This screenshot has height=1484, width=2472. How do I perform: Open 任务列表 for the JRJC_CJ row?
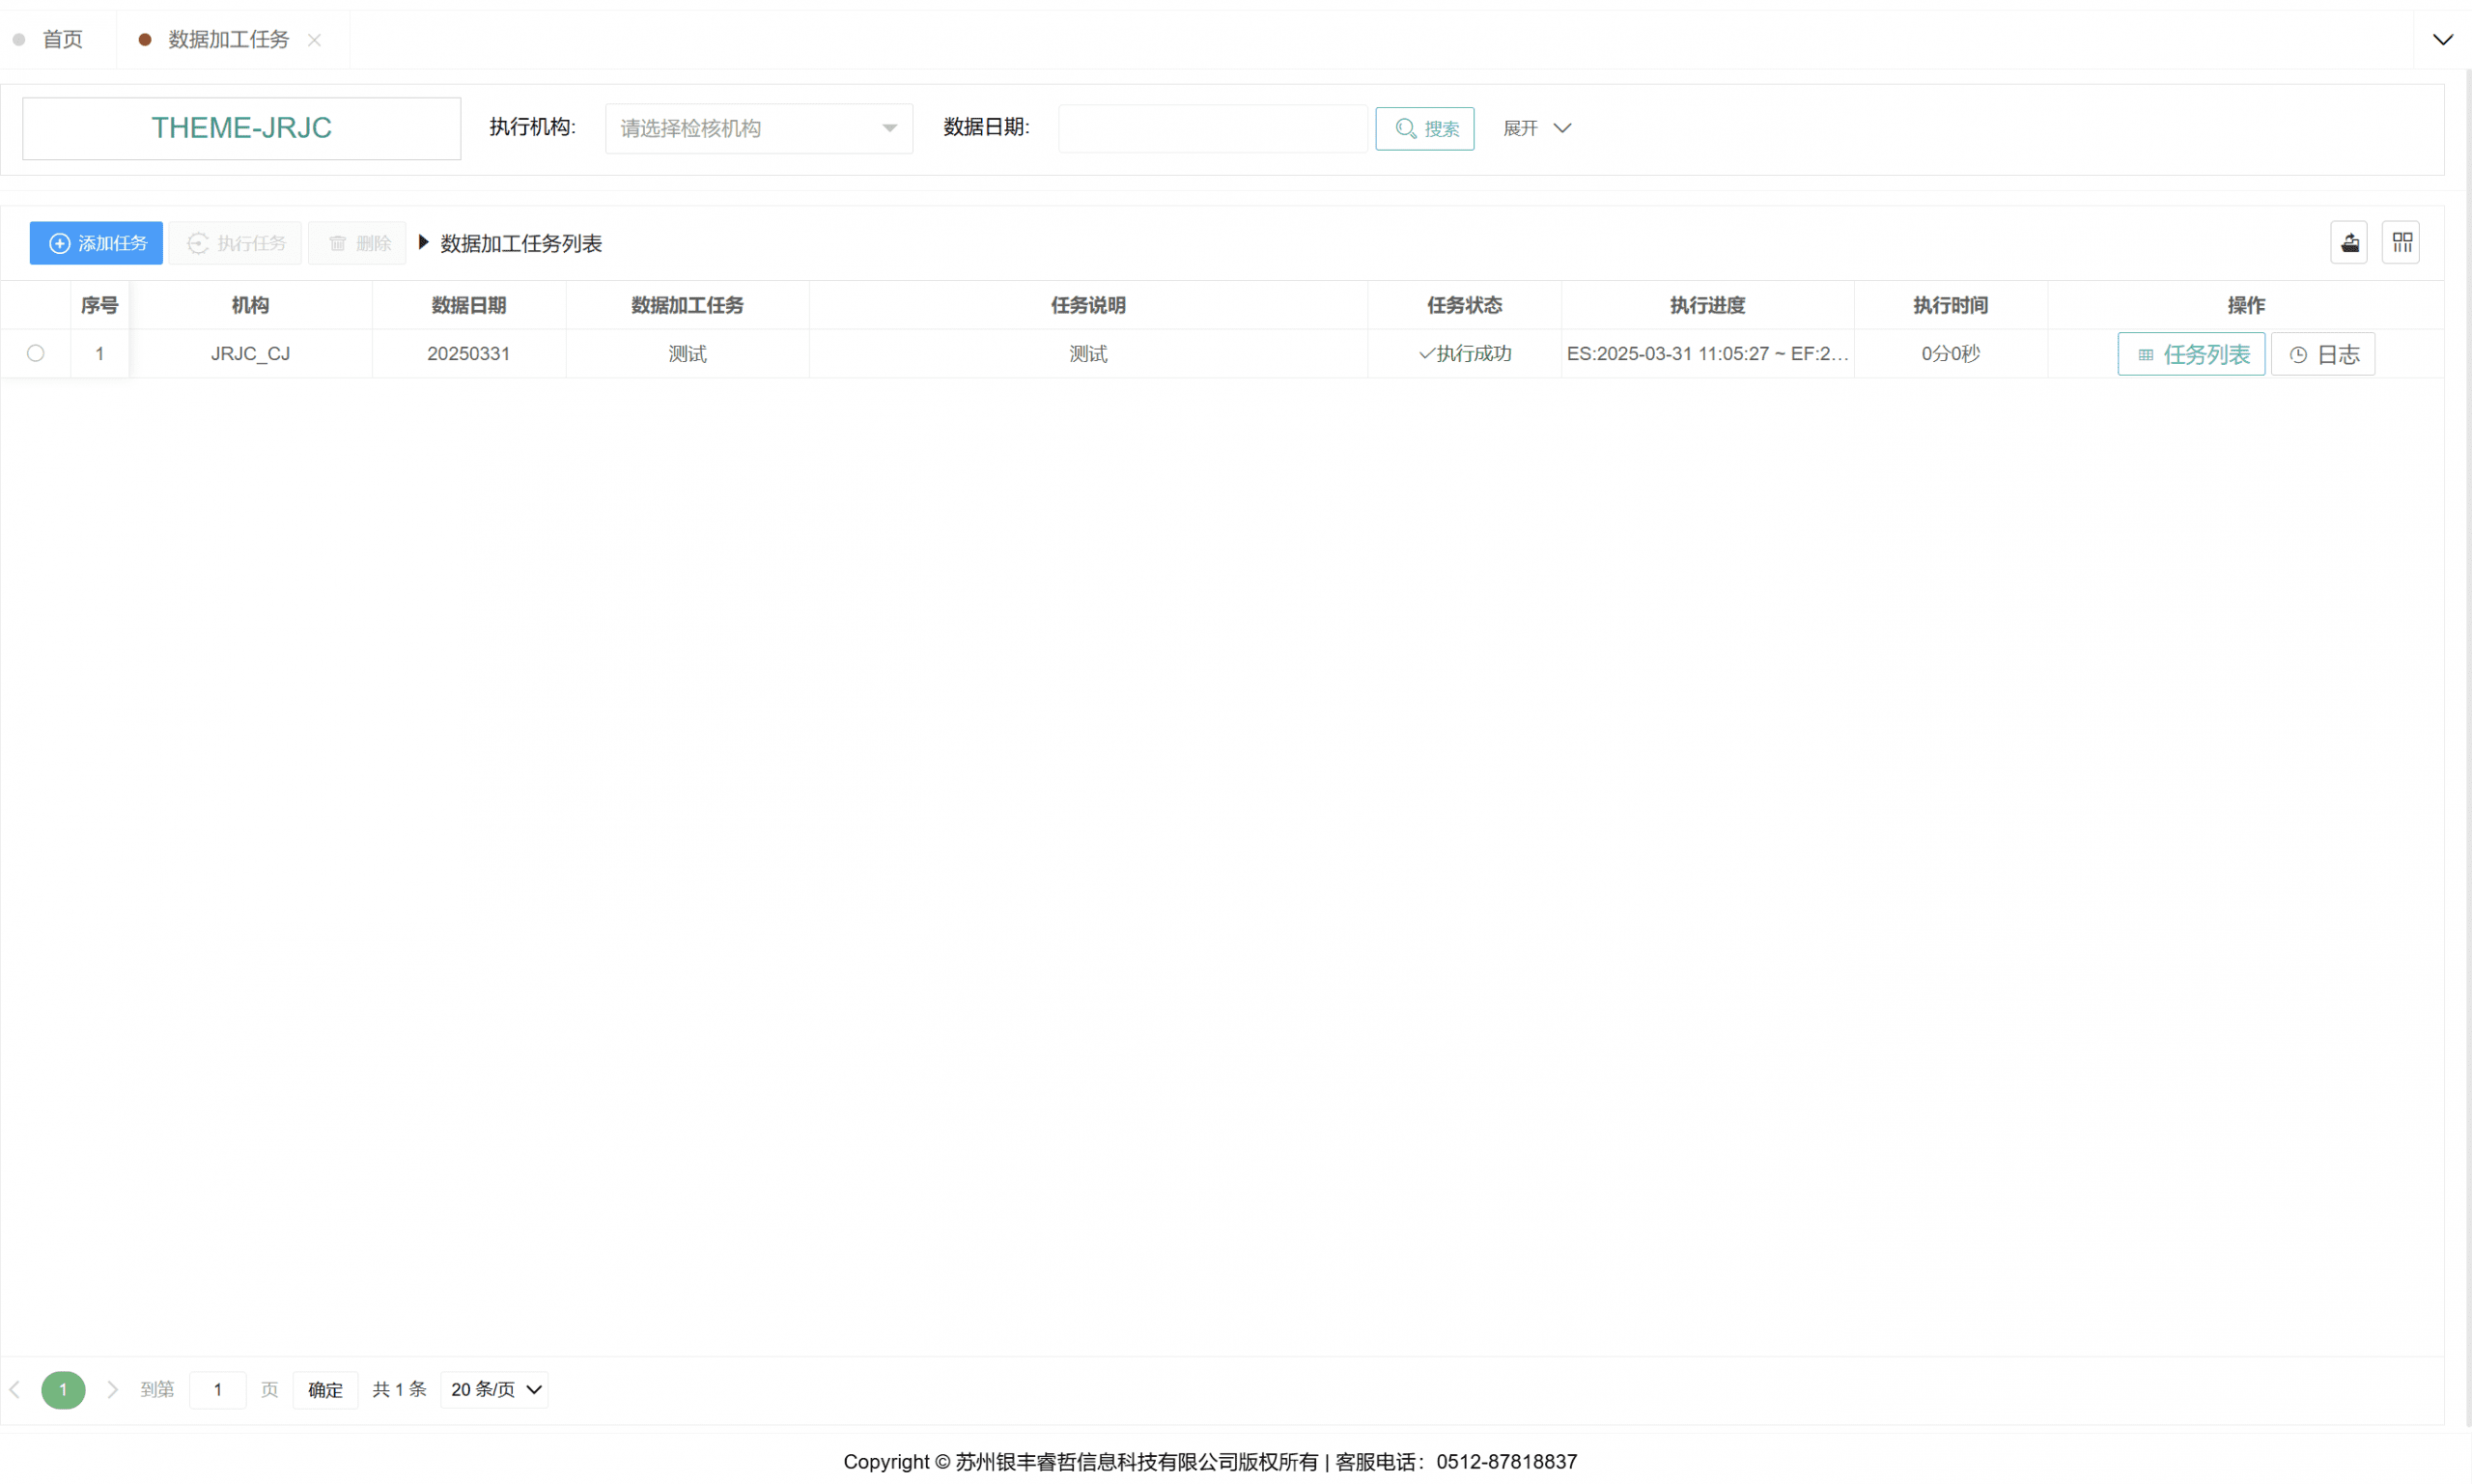point(2190,354)
